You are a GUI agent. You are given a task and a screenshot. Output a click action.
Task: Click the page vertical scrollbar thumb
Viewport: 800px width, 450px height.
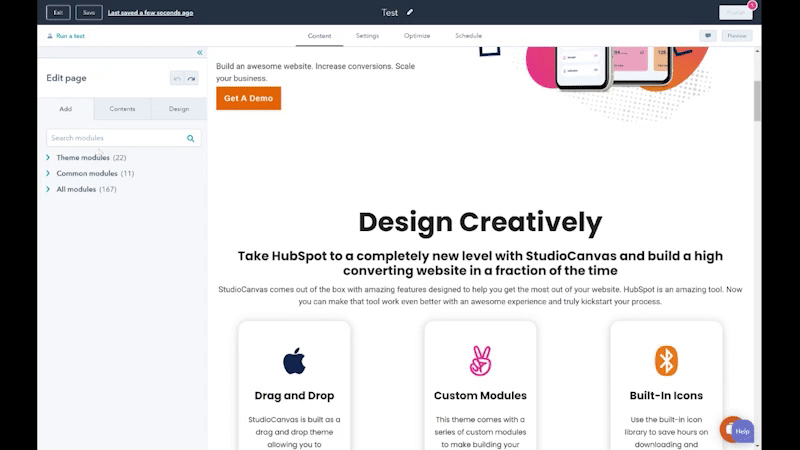(x=757, y=101)
